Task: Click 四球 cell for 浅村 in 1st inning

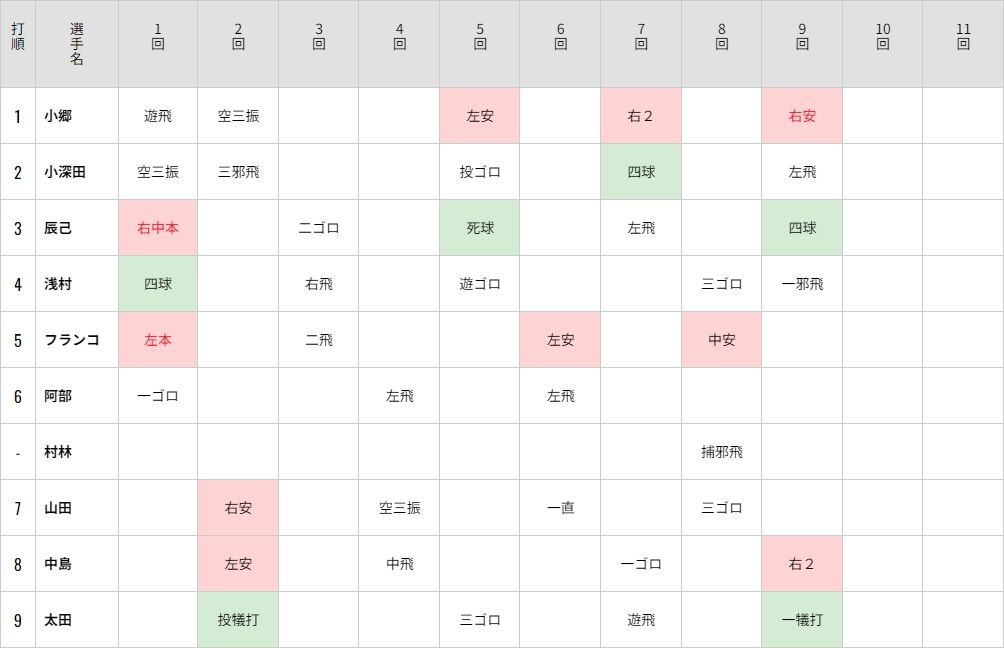Action: coord(158,284)
